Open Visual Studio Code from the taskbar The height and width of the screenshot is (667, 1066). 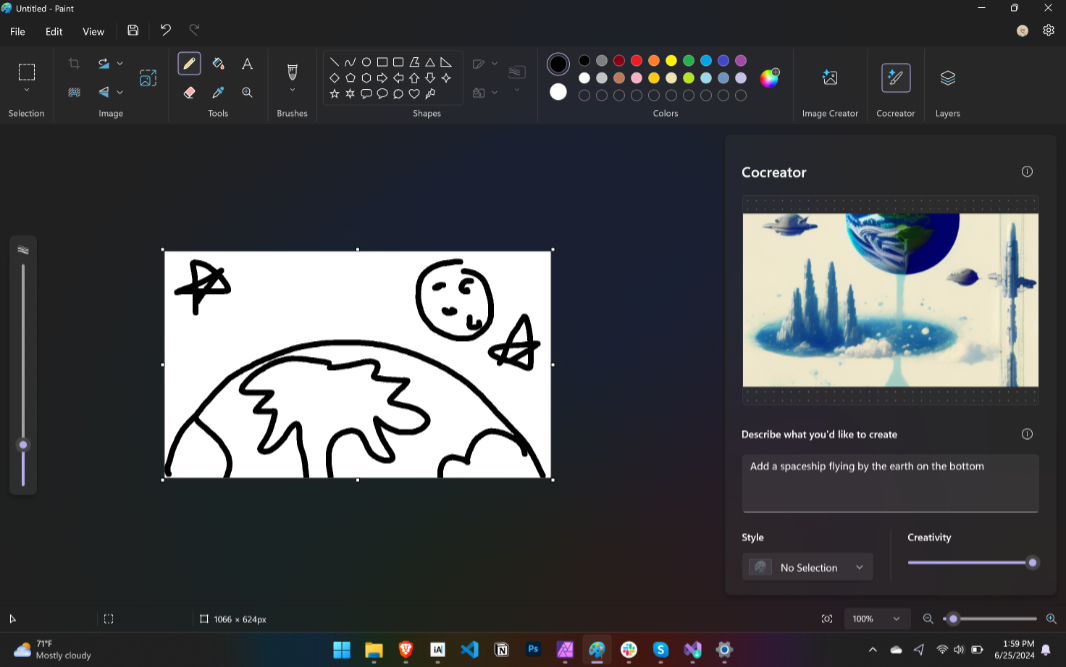tap(469, 650)
